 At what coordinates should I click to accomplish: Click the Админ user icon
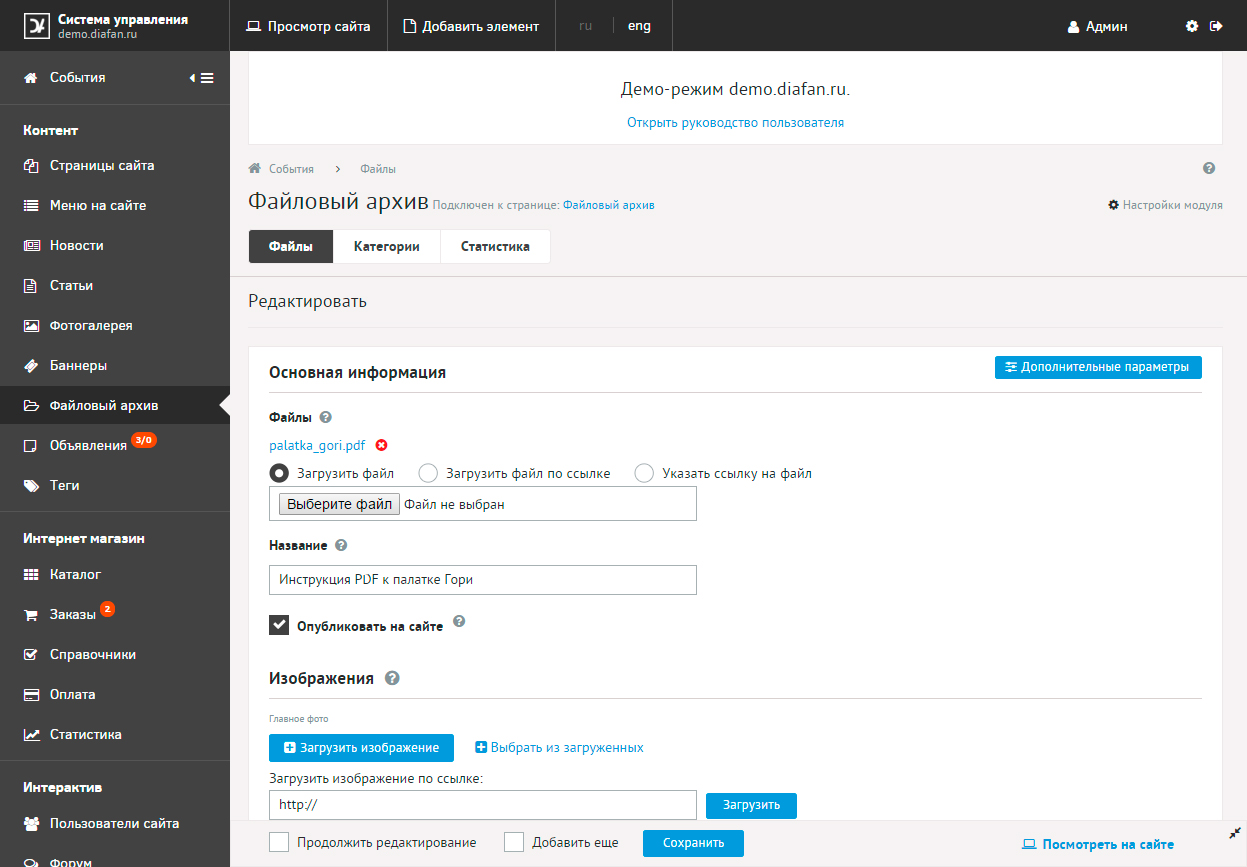[1074, 27]
